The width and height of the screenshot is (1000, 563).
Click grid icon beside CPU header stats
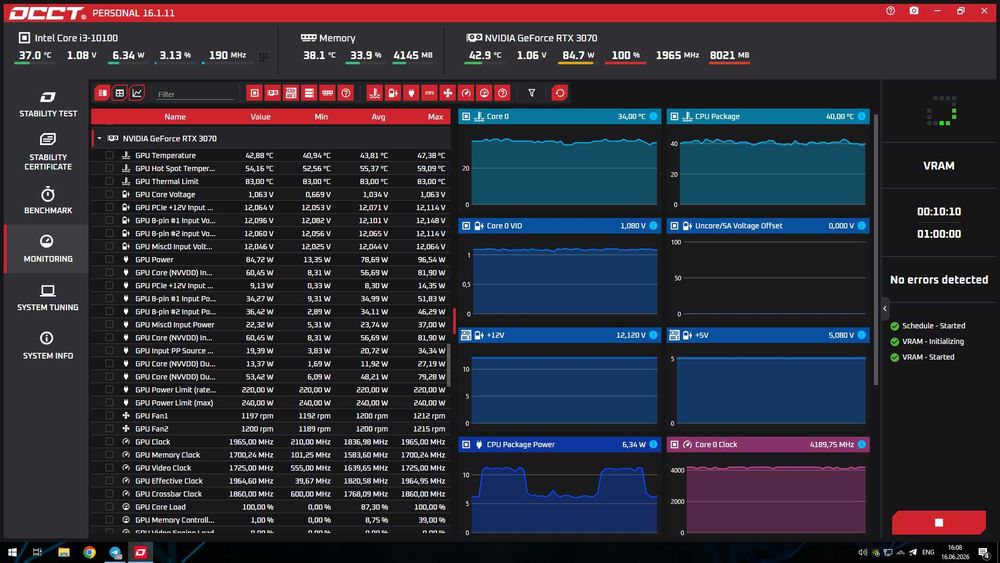pyautogui.click(x=263, y=57)
